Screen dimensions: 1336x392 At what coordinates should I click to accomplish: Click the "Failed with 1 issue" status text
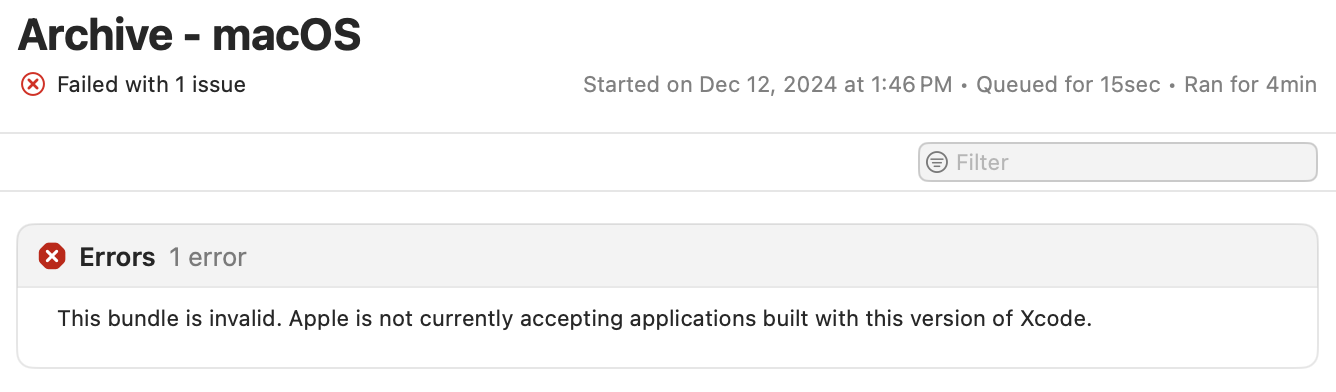point(151,85)
